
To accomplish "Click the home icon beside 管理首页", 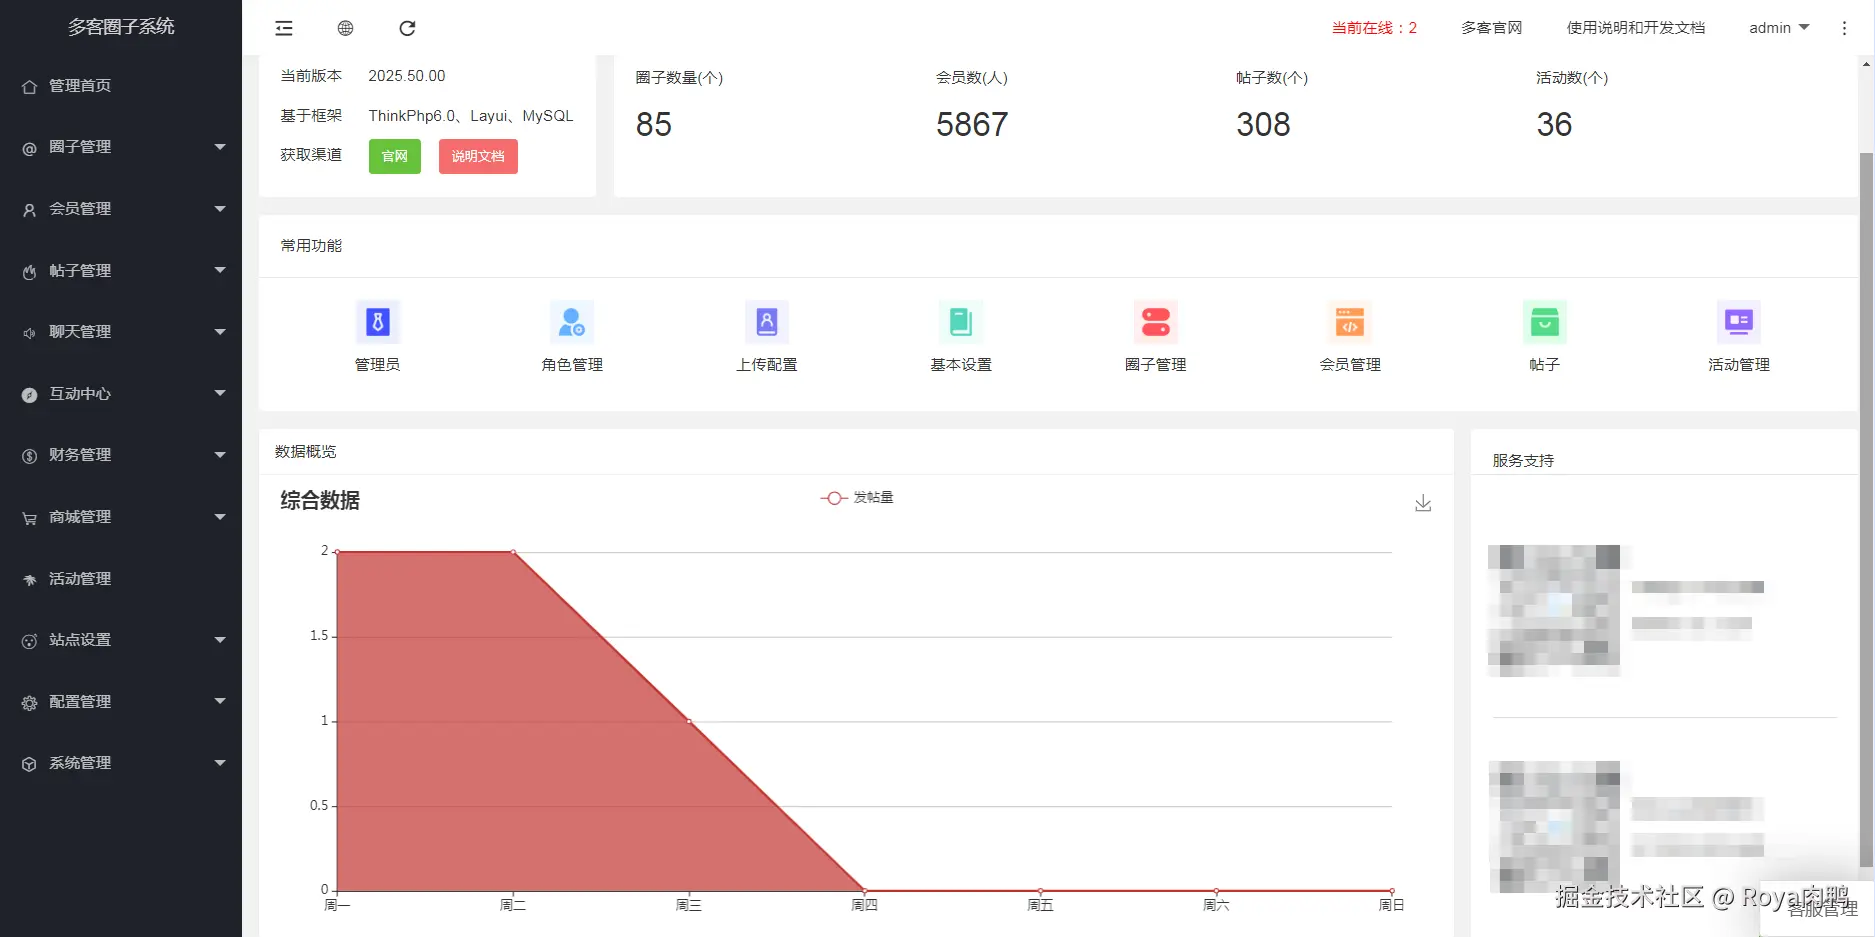I will click(x=30, y=87).
